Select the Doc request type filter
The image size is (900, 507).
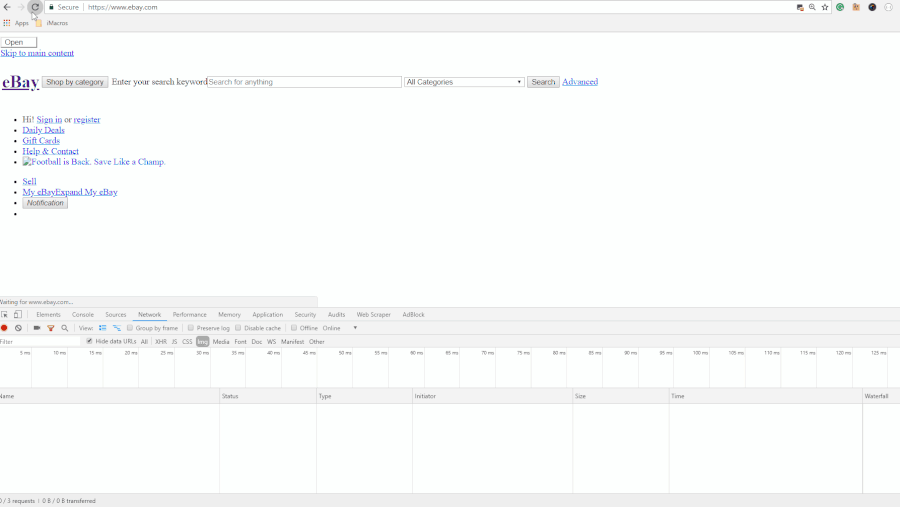click(257, 342)
